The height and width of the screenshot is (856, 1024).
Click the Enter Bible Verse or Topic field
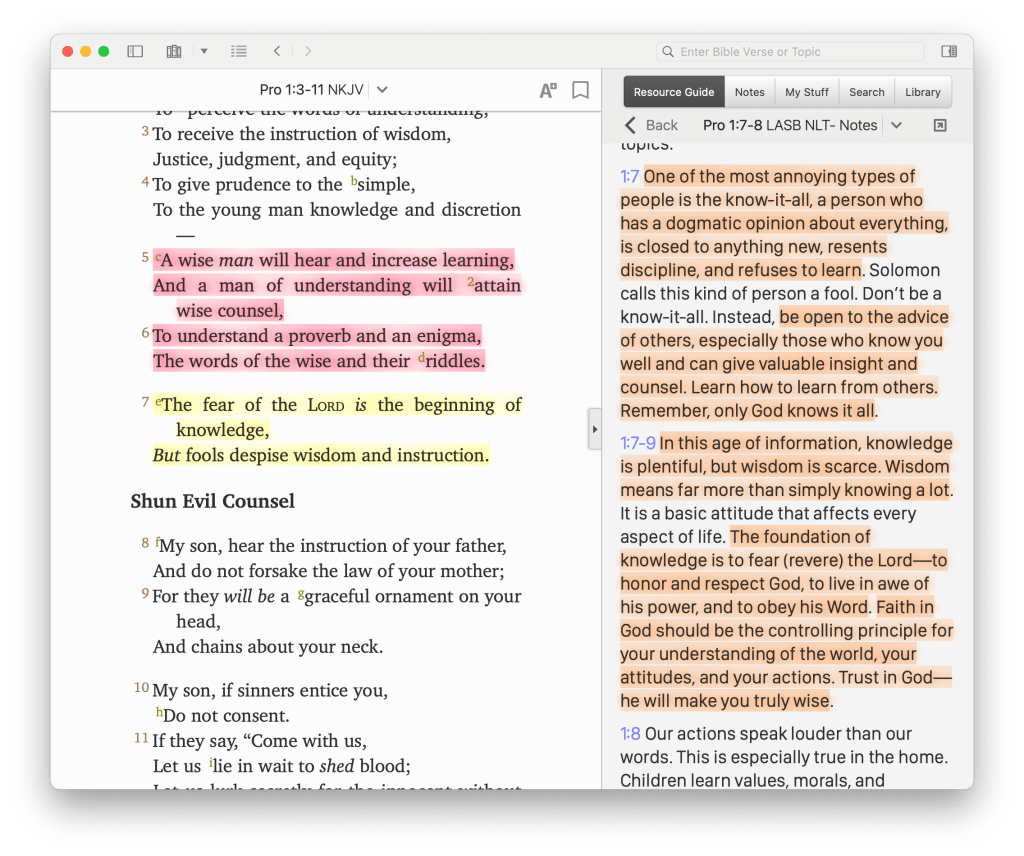point(790,52)
